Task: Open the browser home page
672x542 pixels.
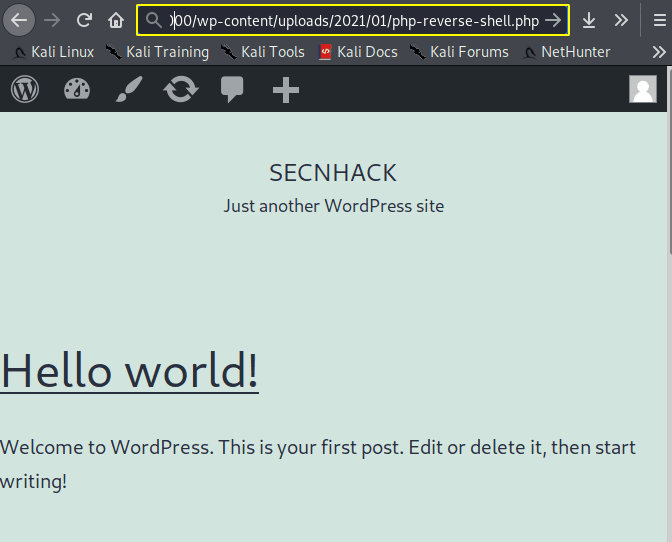Action: pyautogui.click(x=116, y=20)
